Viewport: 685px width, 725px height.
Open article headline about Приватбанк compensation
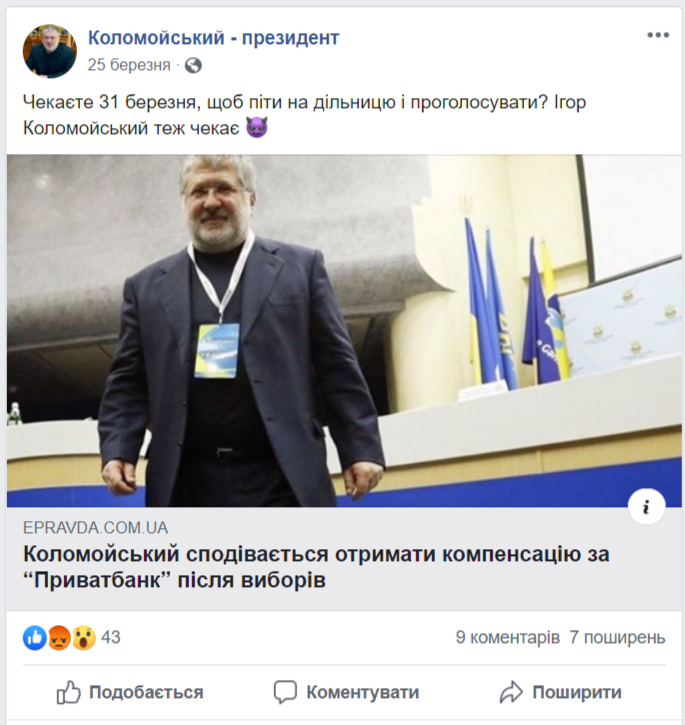pos(316,566)
